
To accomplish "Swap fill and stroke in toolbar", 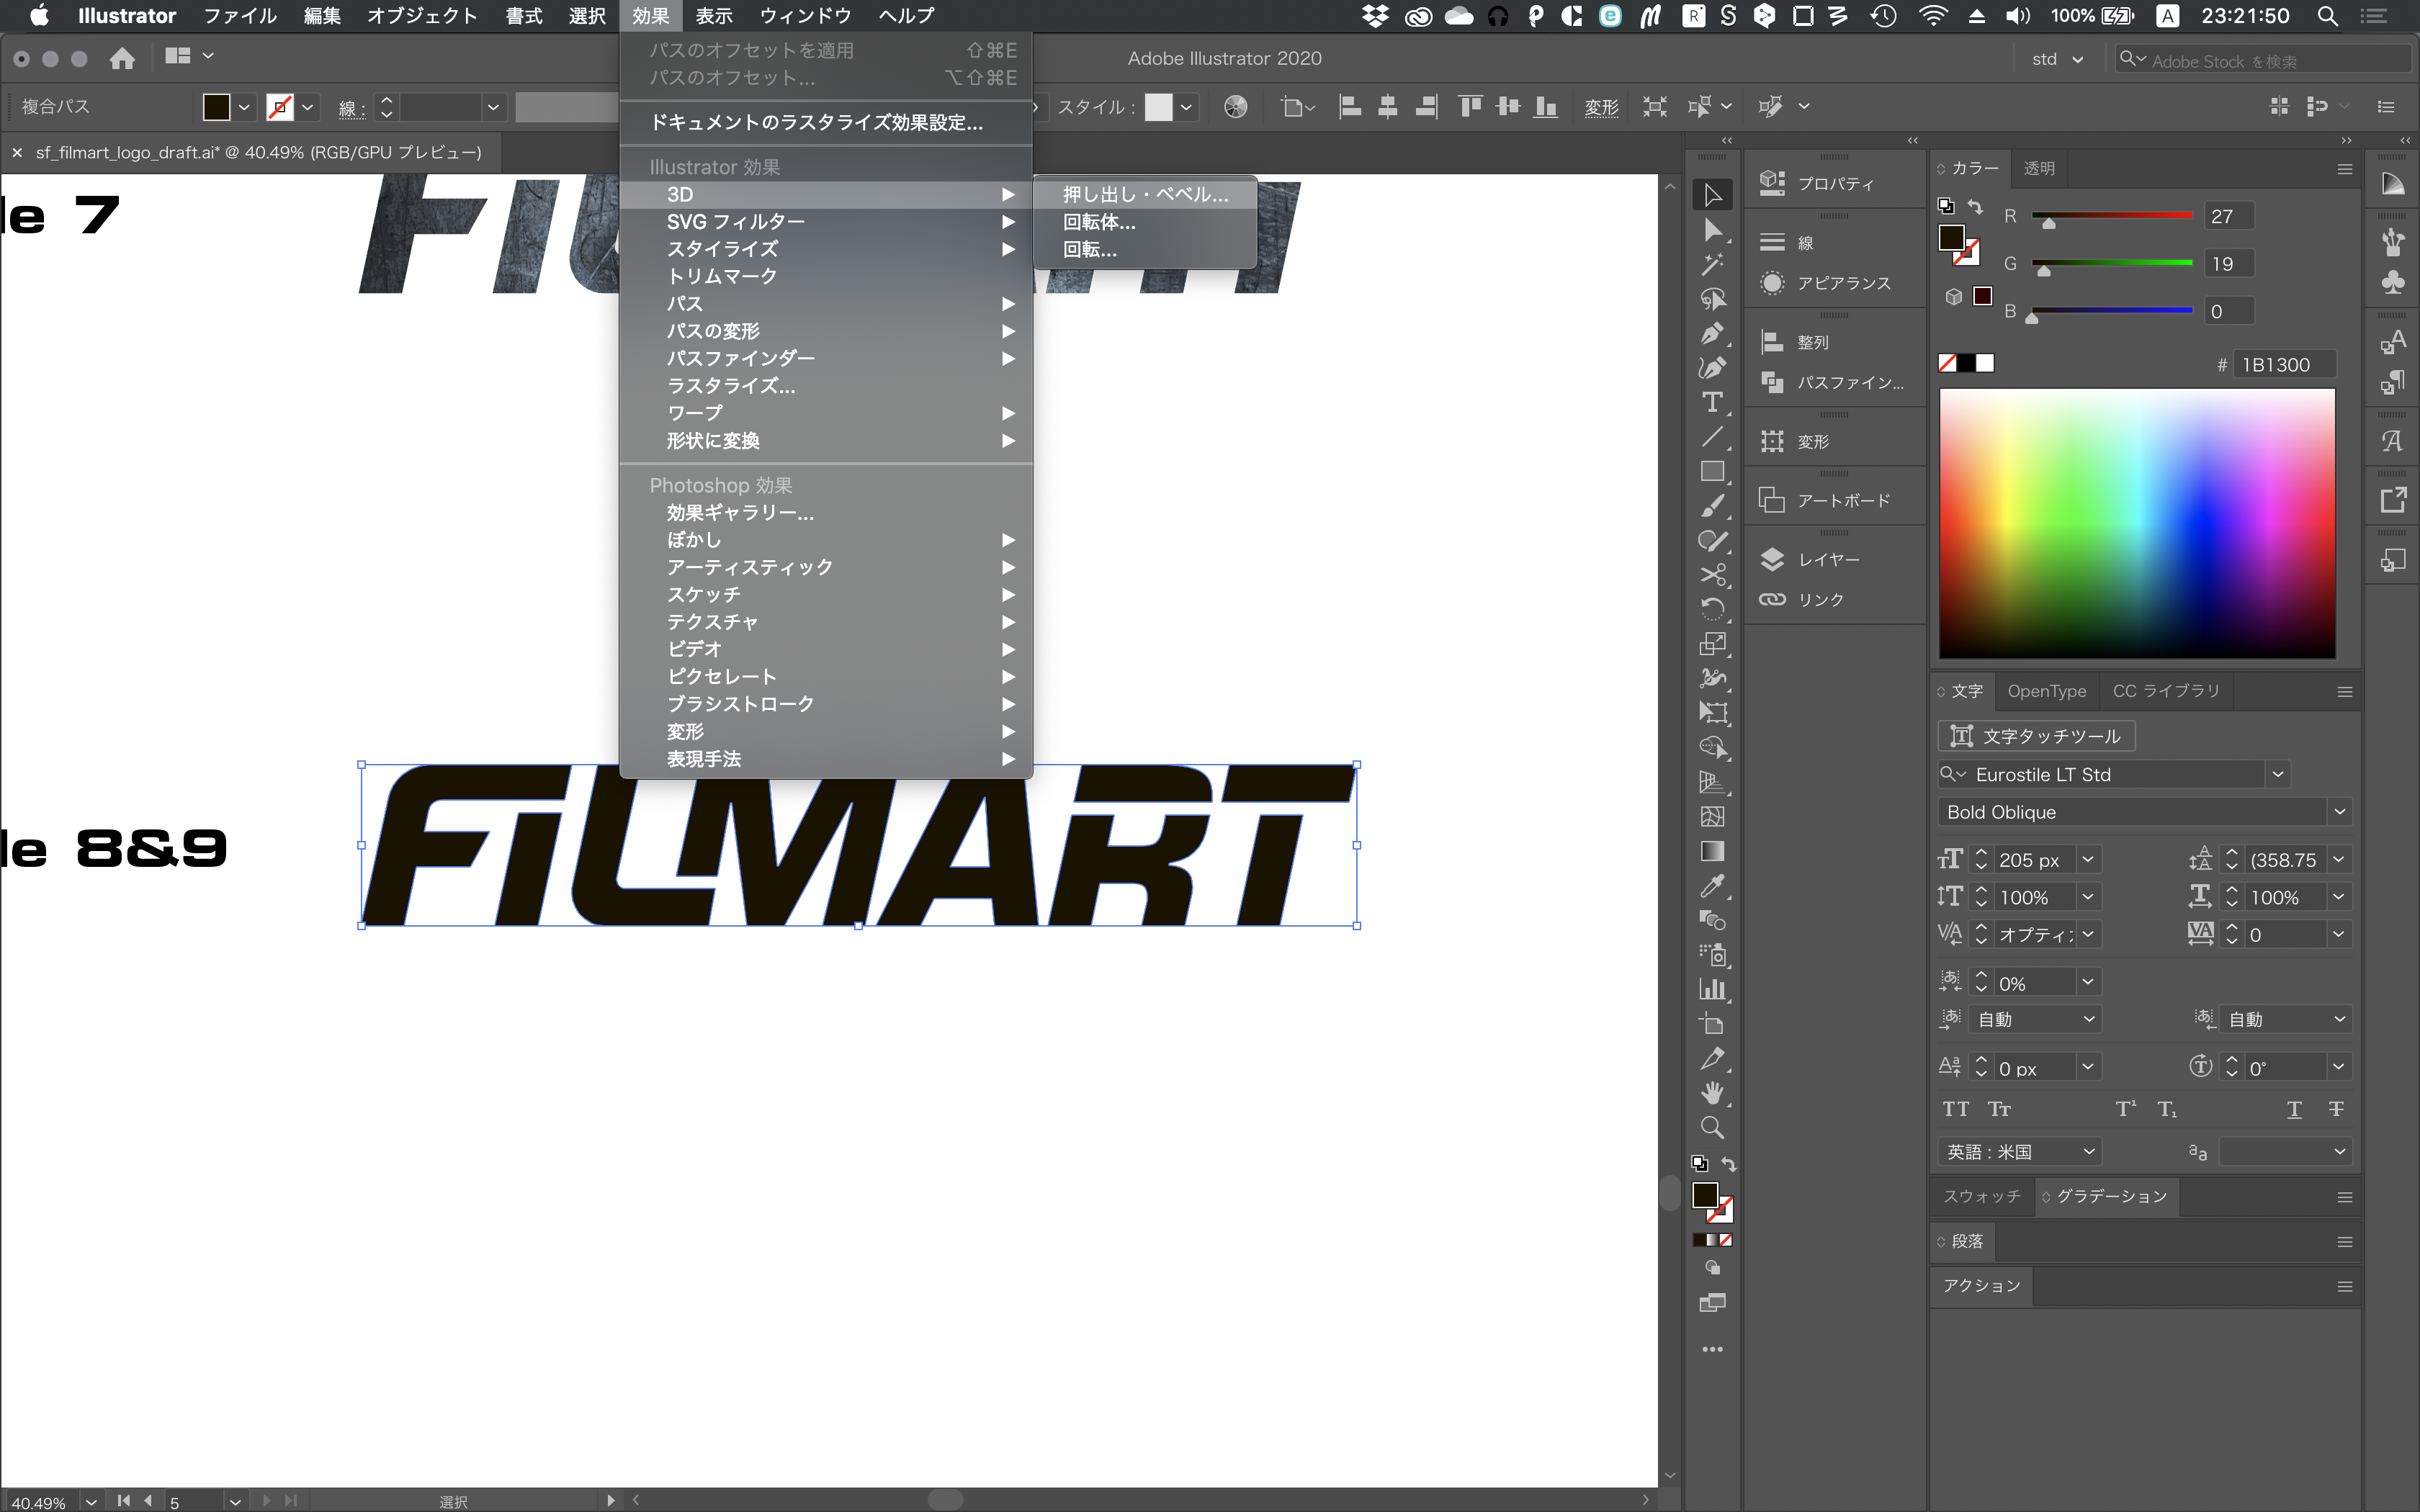I will click(x=1729, y=1165).
